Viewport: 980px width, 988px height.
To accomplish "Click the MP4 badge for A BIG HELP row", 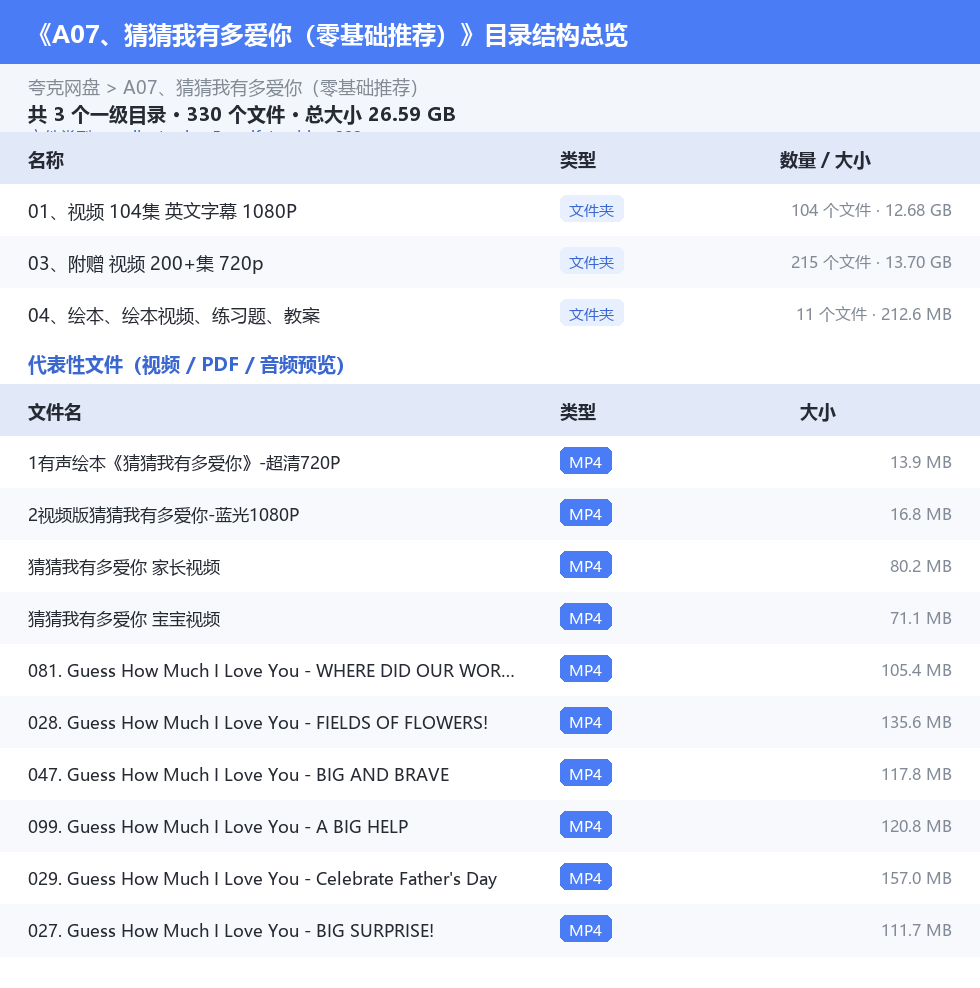I will [x=585, y=826].
